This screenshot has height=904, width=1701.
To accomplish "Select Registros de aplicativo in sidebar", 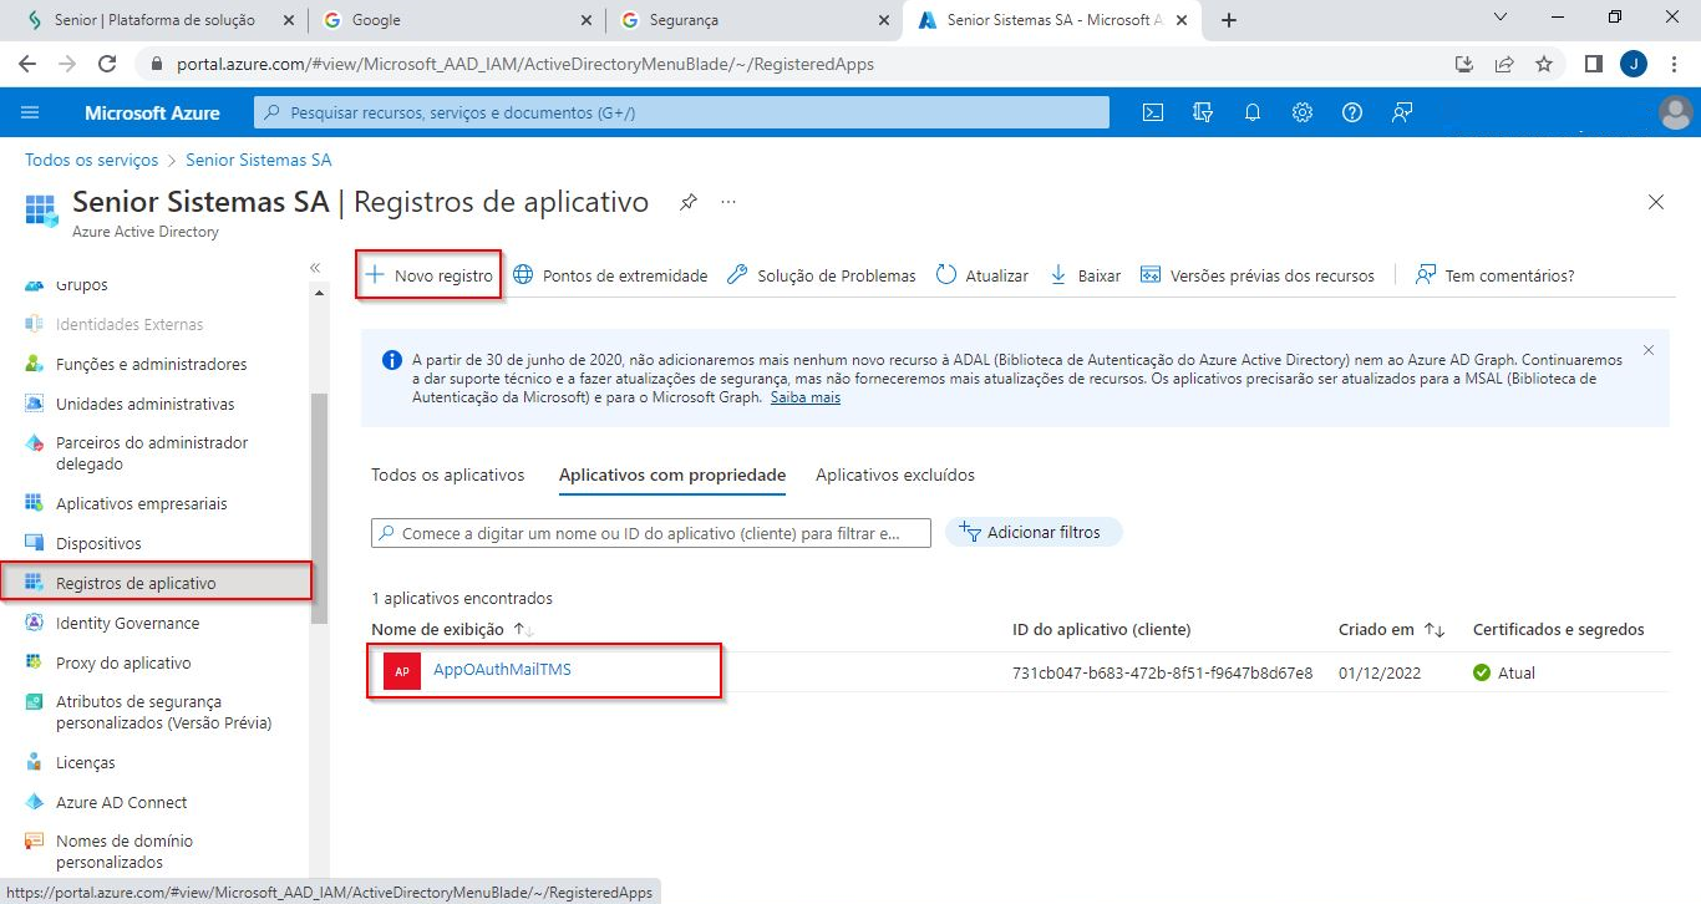I will coord(156,582).
